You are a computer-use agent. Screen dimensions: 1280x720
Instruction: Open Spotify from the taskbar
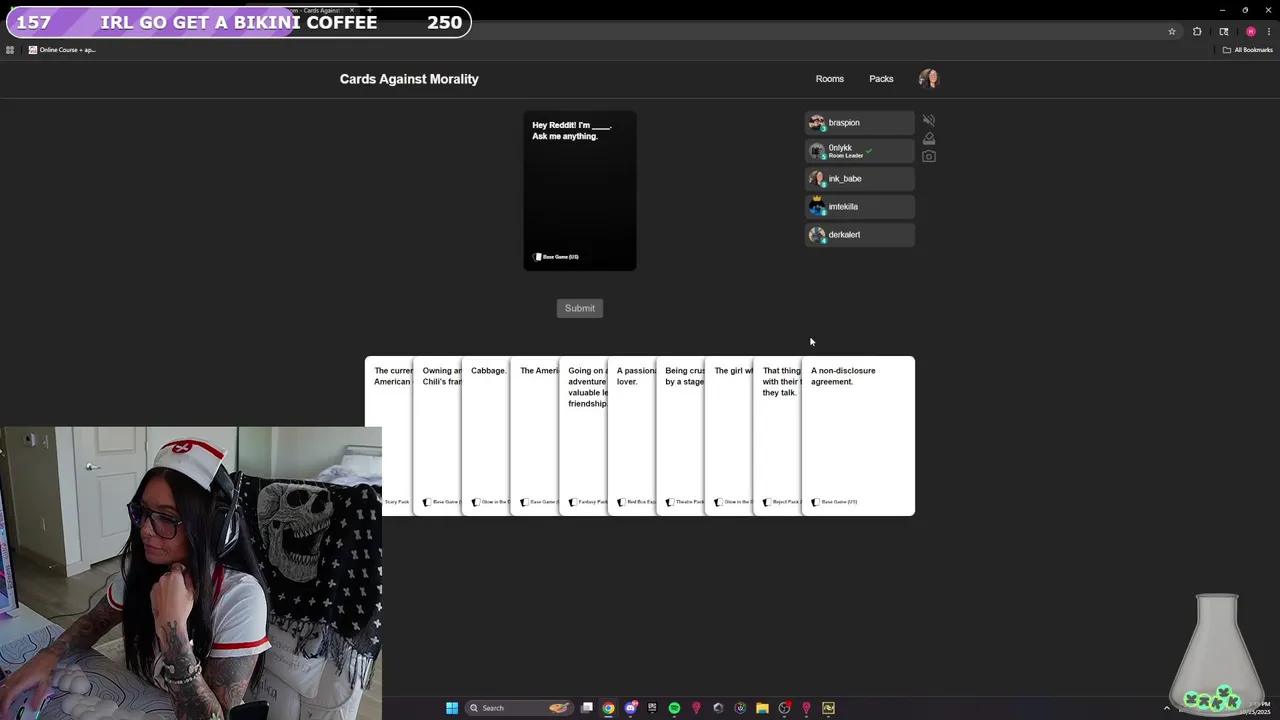(674, 708)
